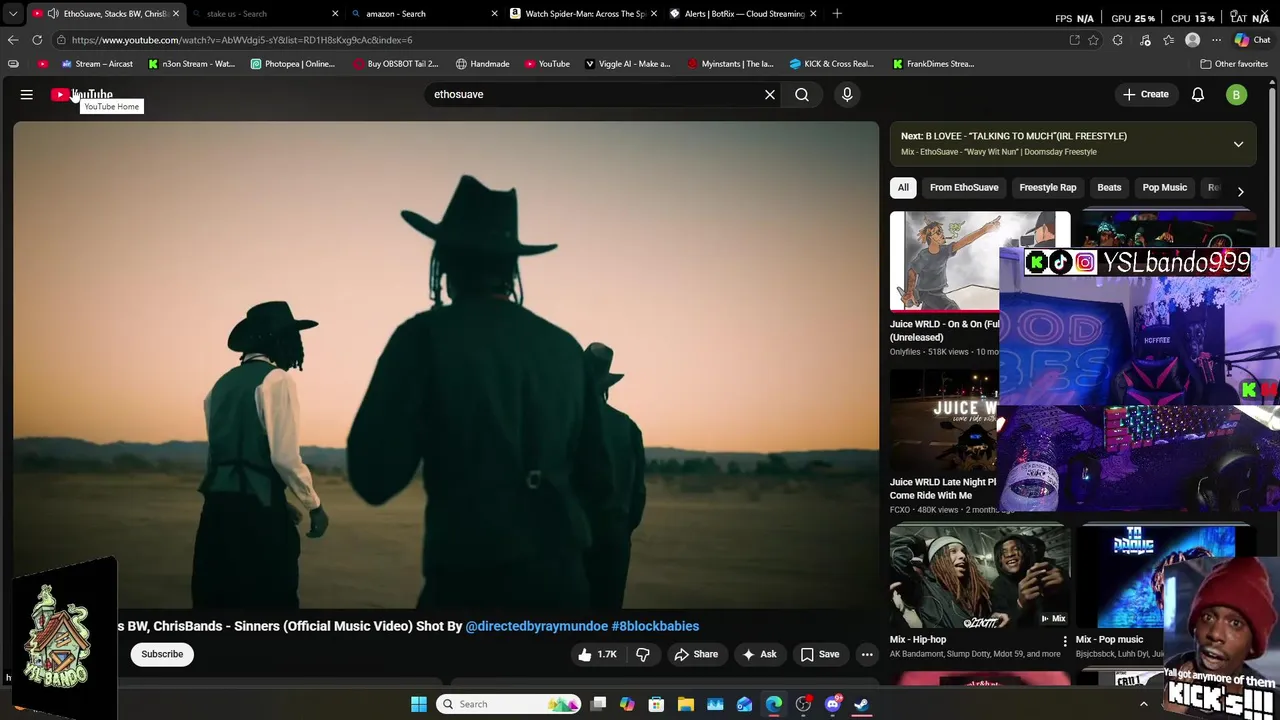Open more actions under the video
Viewport: 1280px width, 720px height.
point(867,654)
